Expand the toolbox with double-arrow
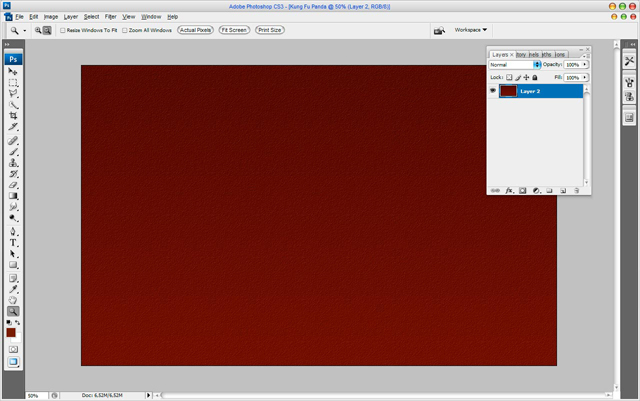640x401 pixels. point(7,44)
